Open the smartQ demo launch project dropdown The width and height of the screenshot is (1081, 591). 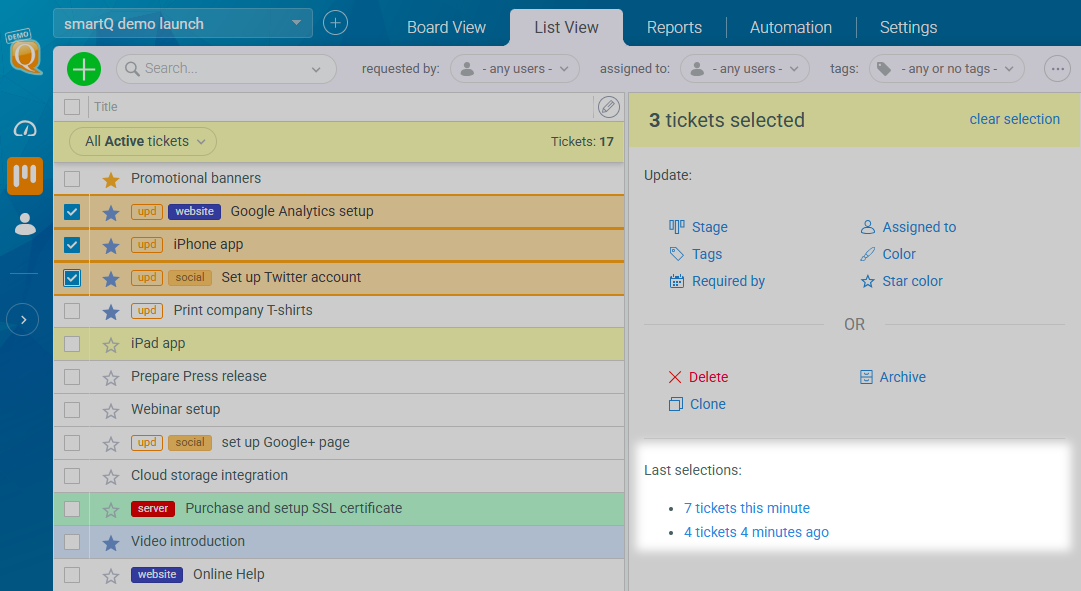pos(183,23)
